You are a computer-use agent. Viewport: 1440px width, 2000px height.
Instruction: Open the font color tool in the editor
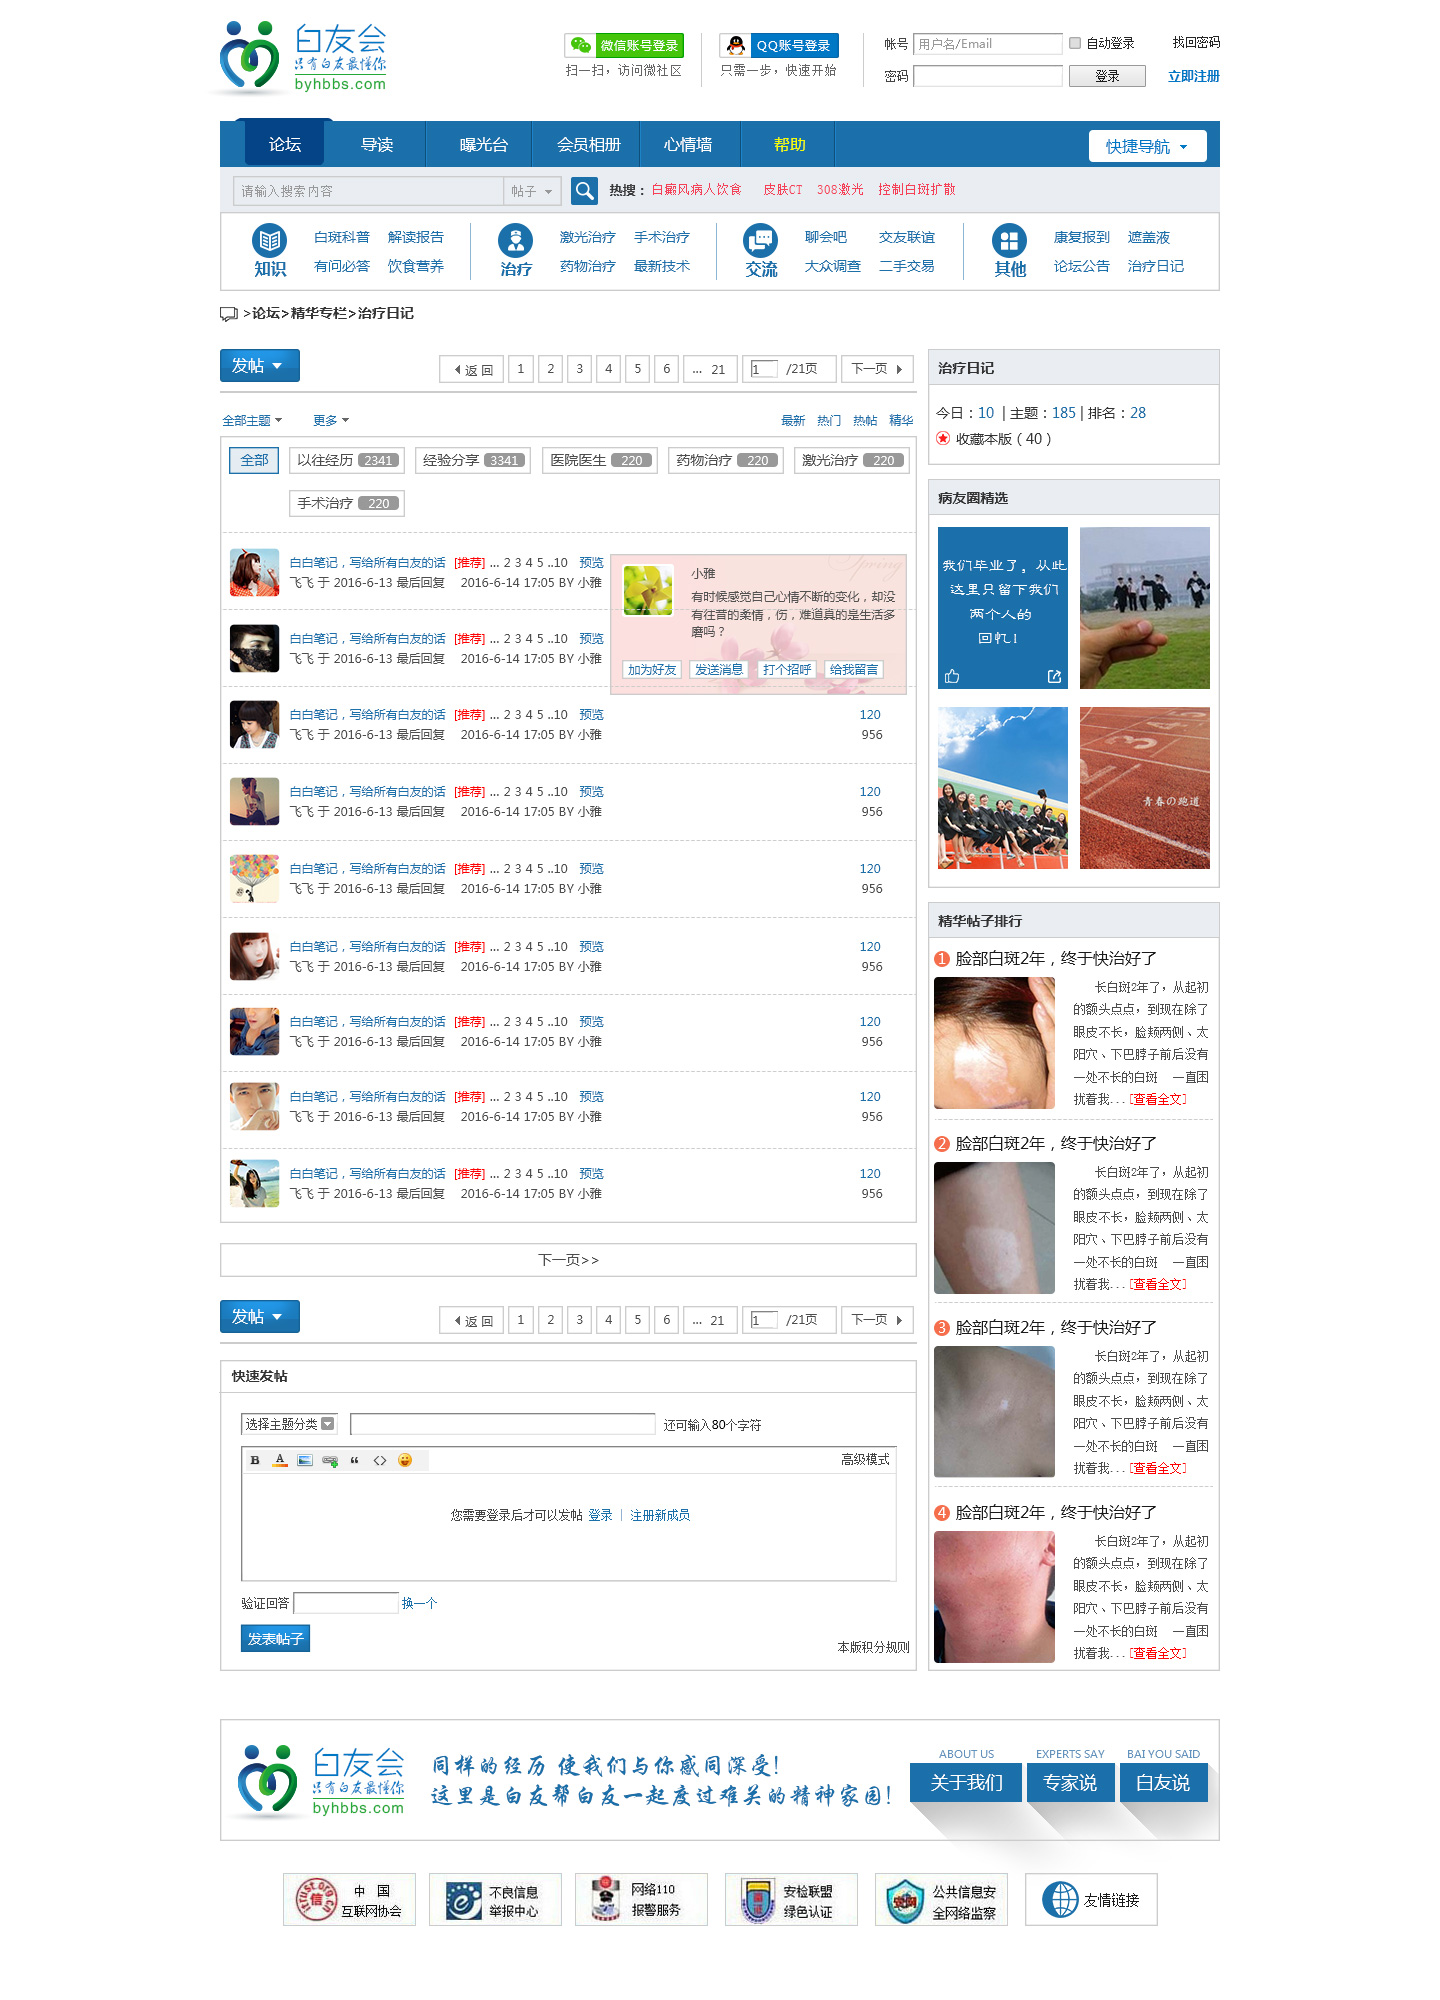(x=280, y=1460)
